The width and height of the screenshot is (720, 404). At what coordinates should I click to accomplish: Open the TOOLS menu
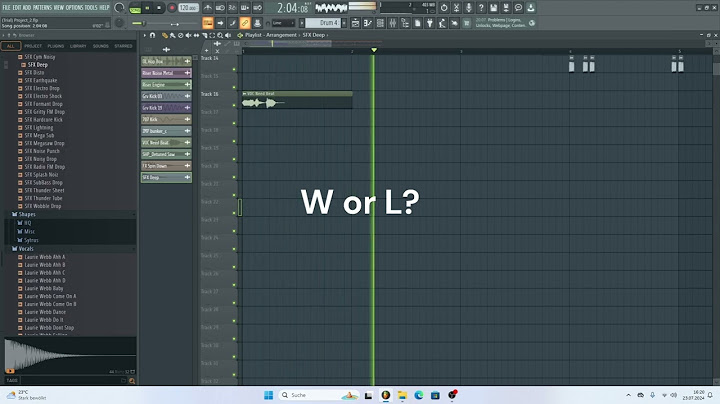[91, 7]
